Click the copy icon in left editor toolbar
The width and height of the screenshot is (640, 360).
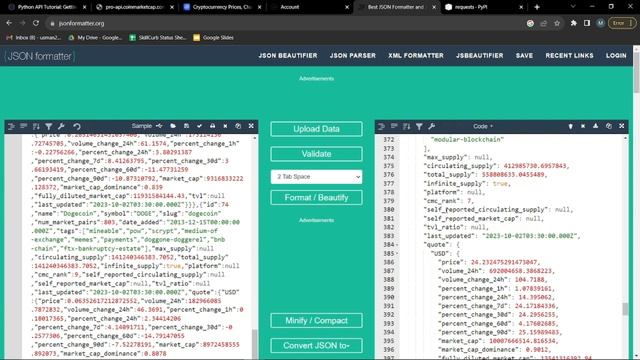238,126
